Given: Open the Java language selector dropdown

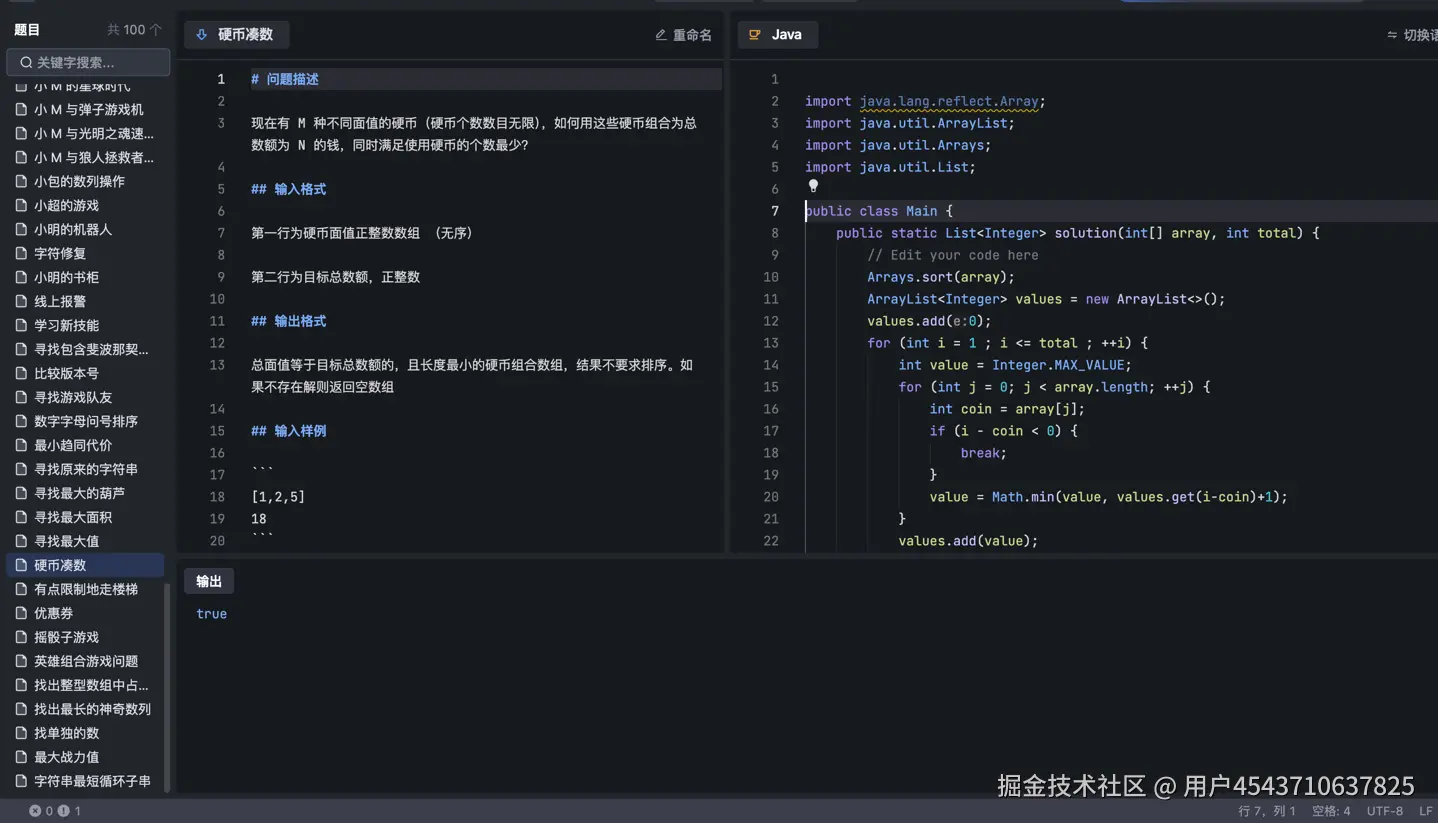Looking at the screenshot, I should [x=777, y=34].
